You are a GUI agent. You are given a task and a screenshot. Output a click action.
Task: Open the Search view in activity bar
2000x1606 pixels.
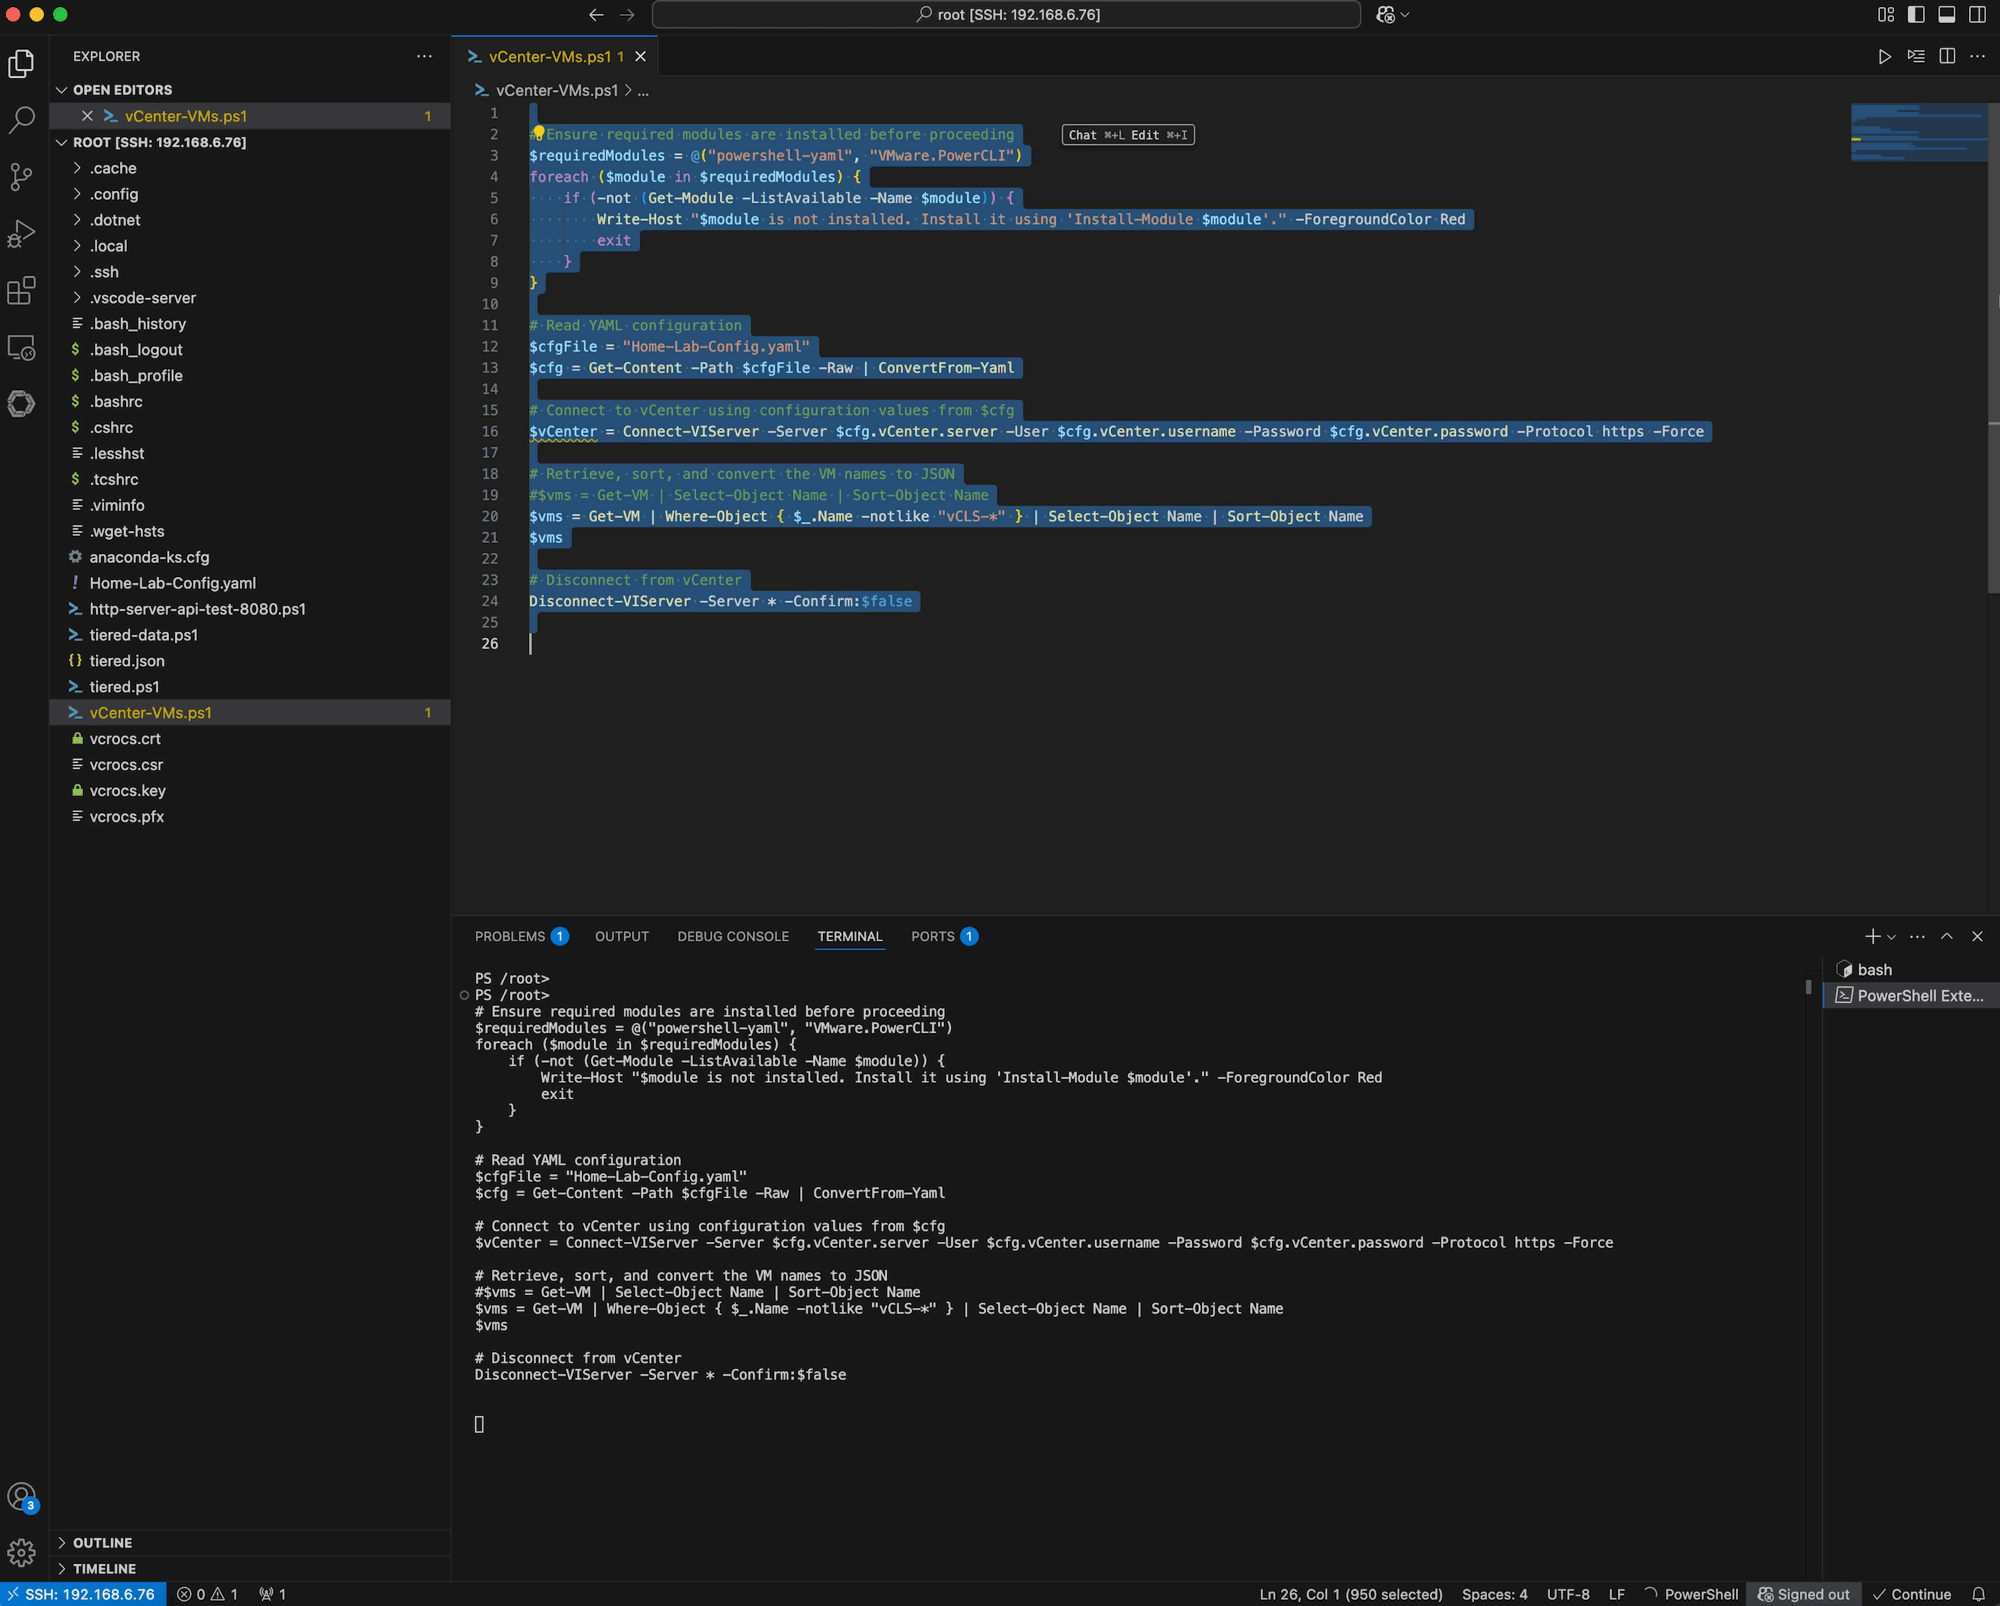coord(21,120)
